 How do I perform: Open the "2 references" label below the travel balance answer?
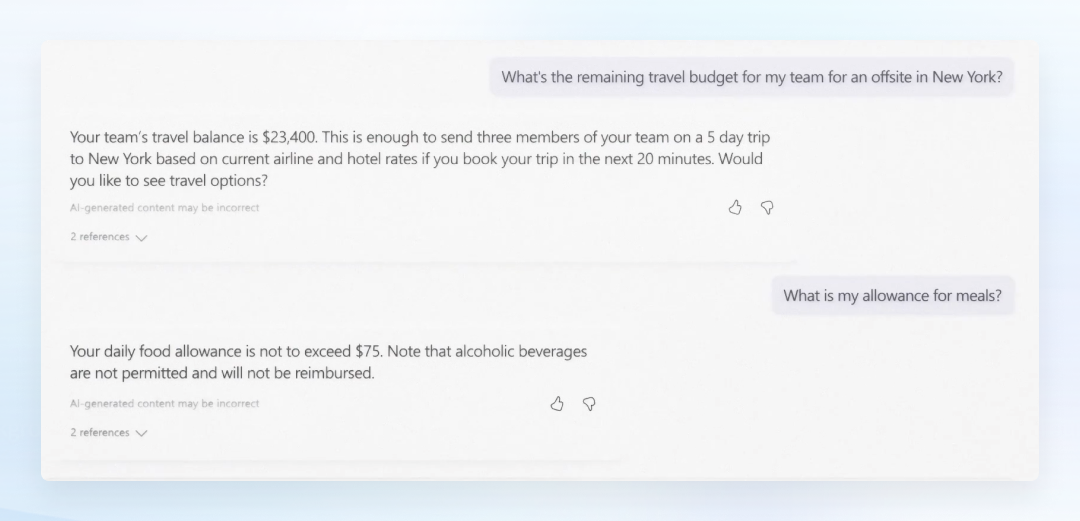pos(100,236)
